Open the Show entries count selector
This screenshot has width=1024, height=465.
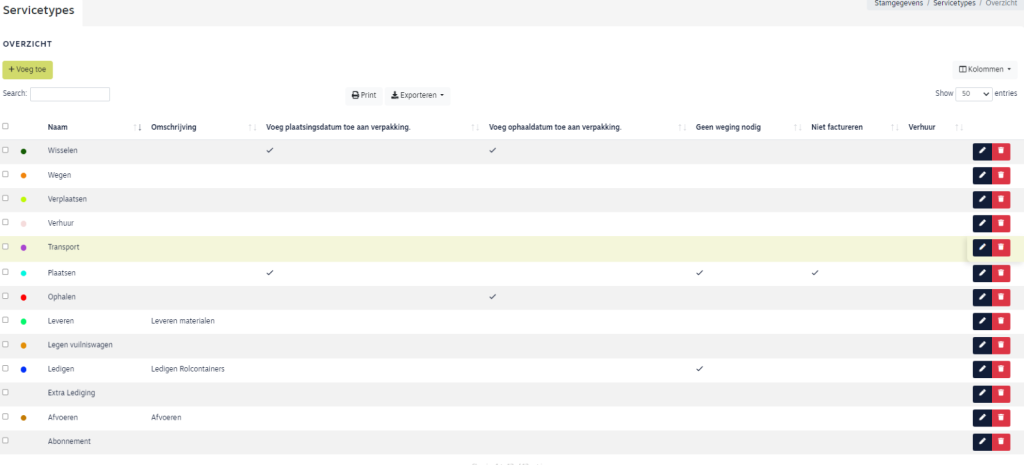973,93
